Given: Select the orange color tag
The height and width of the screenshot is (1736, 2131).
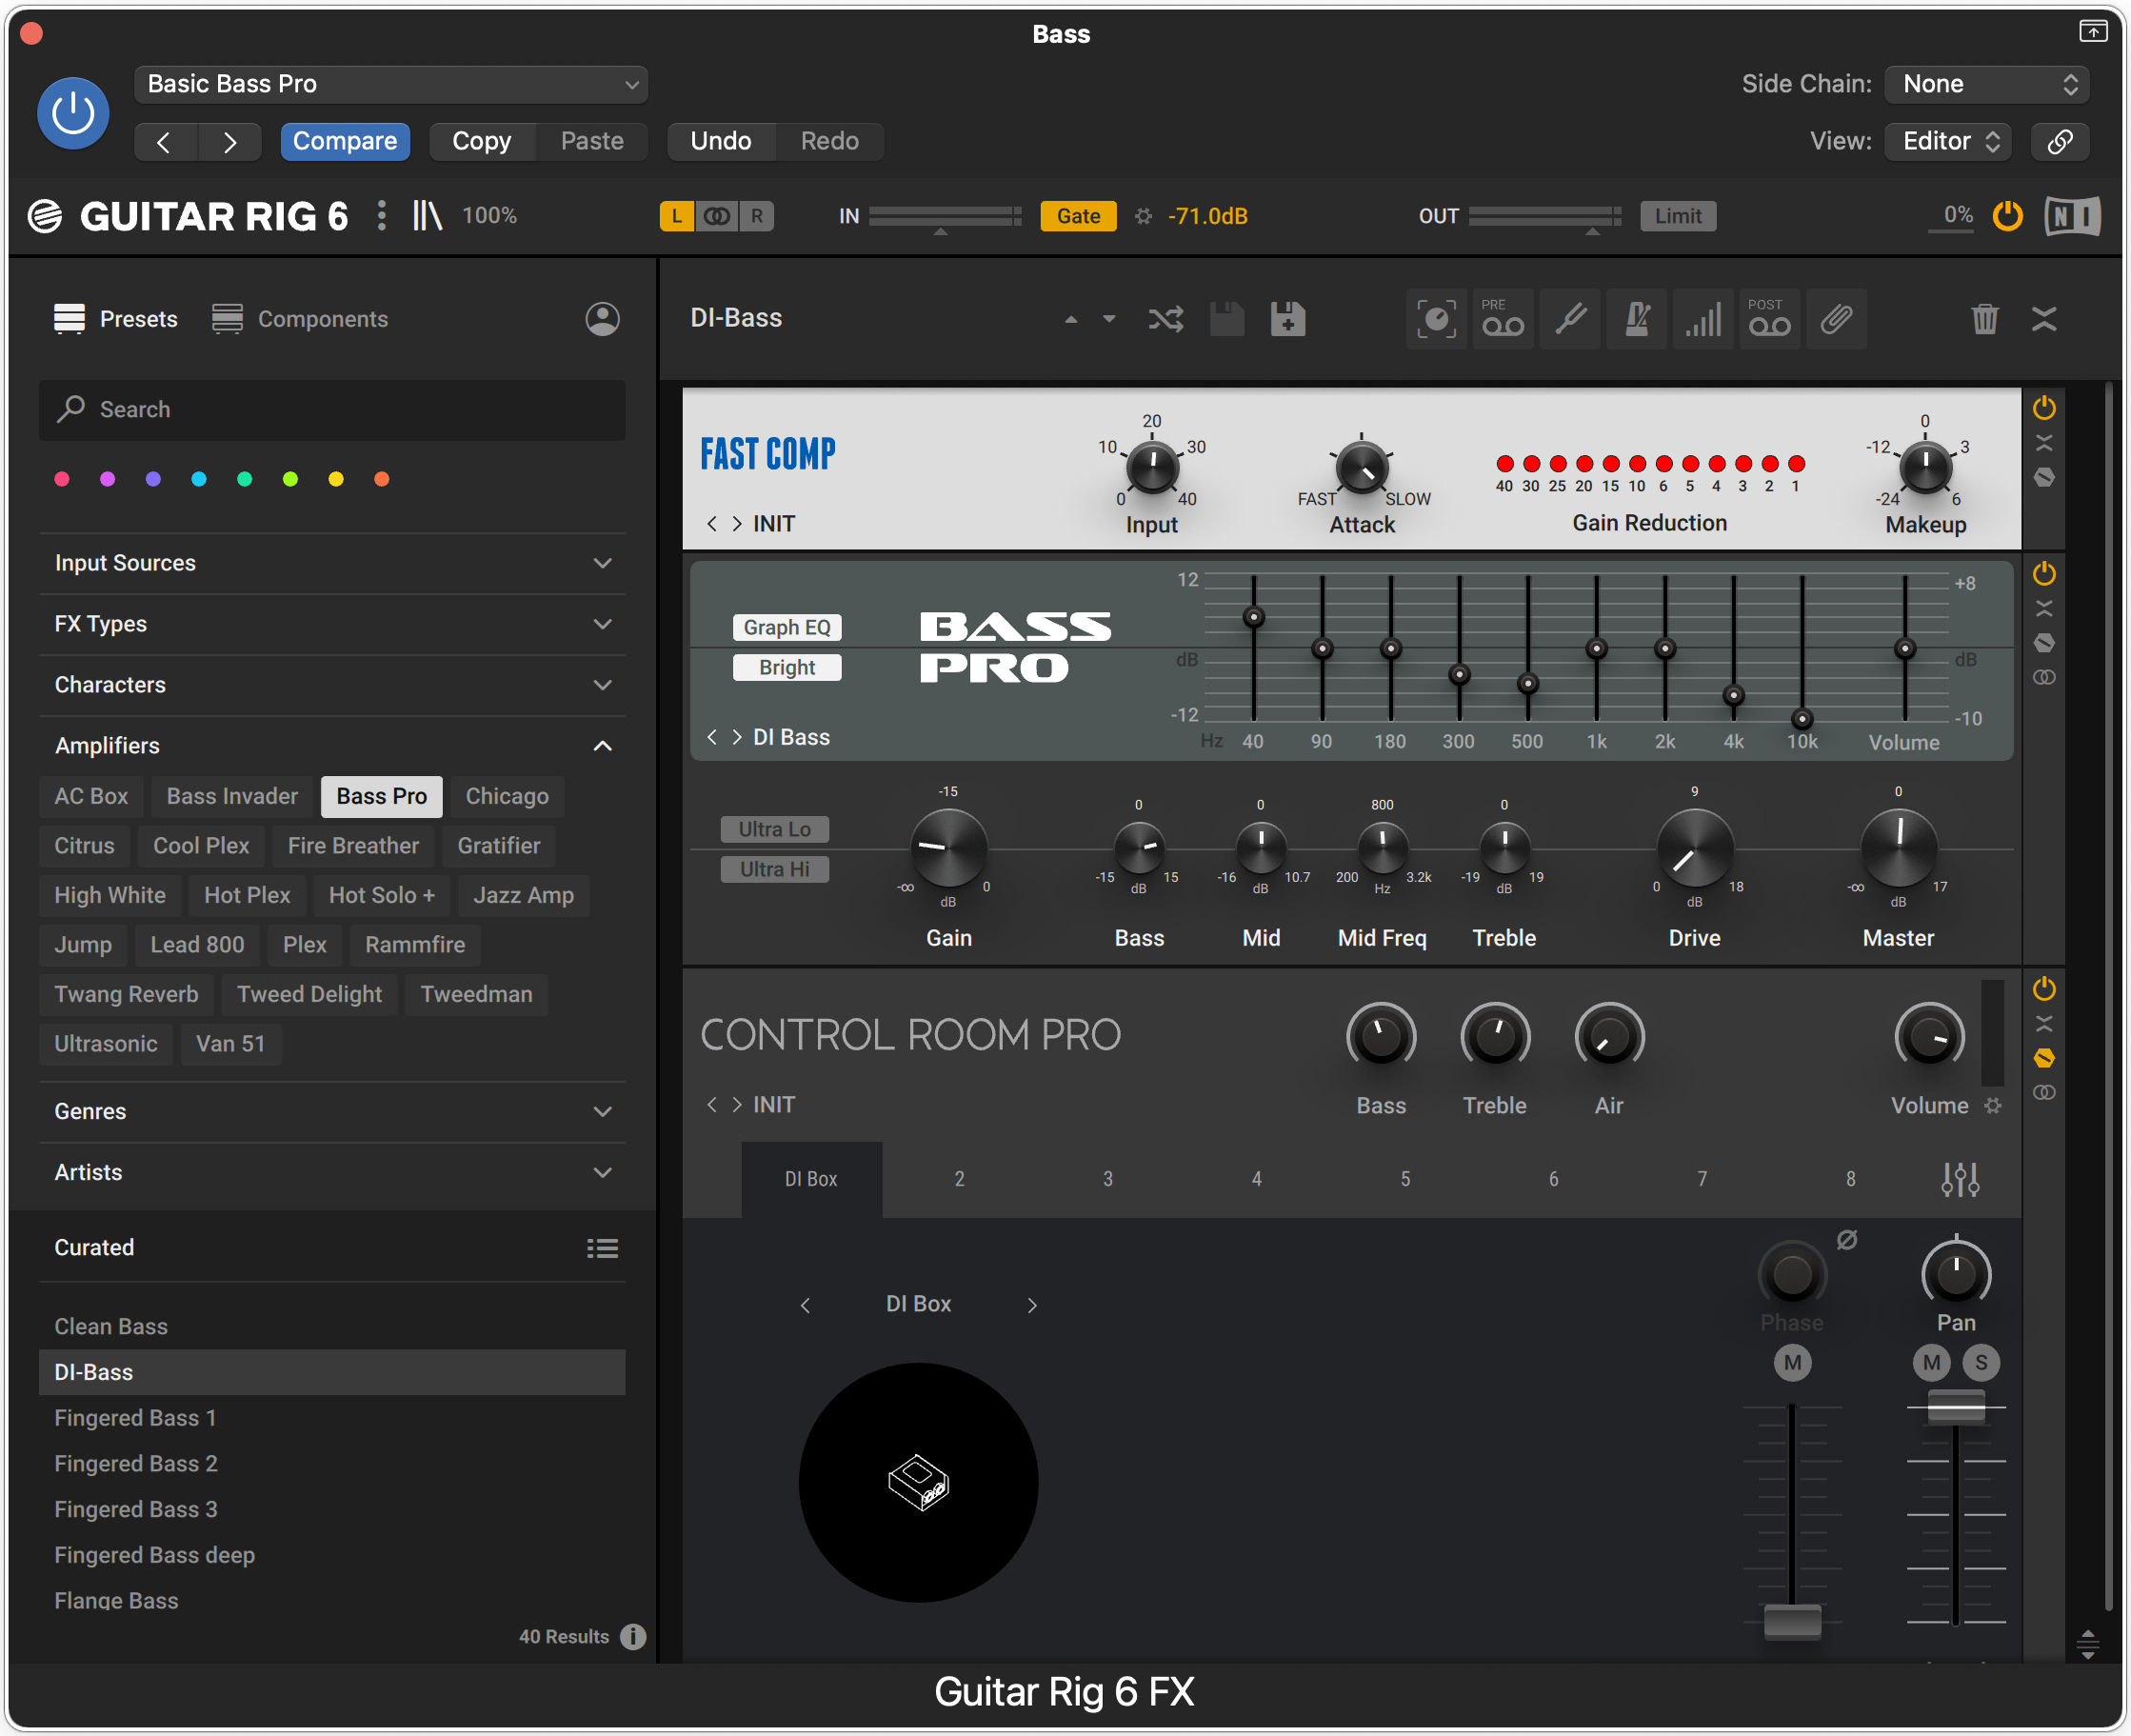Looking at the screenshot, I should point(381,479).
